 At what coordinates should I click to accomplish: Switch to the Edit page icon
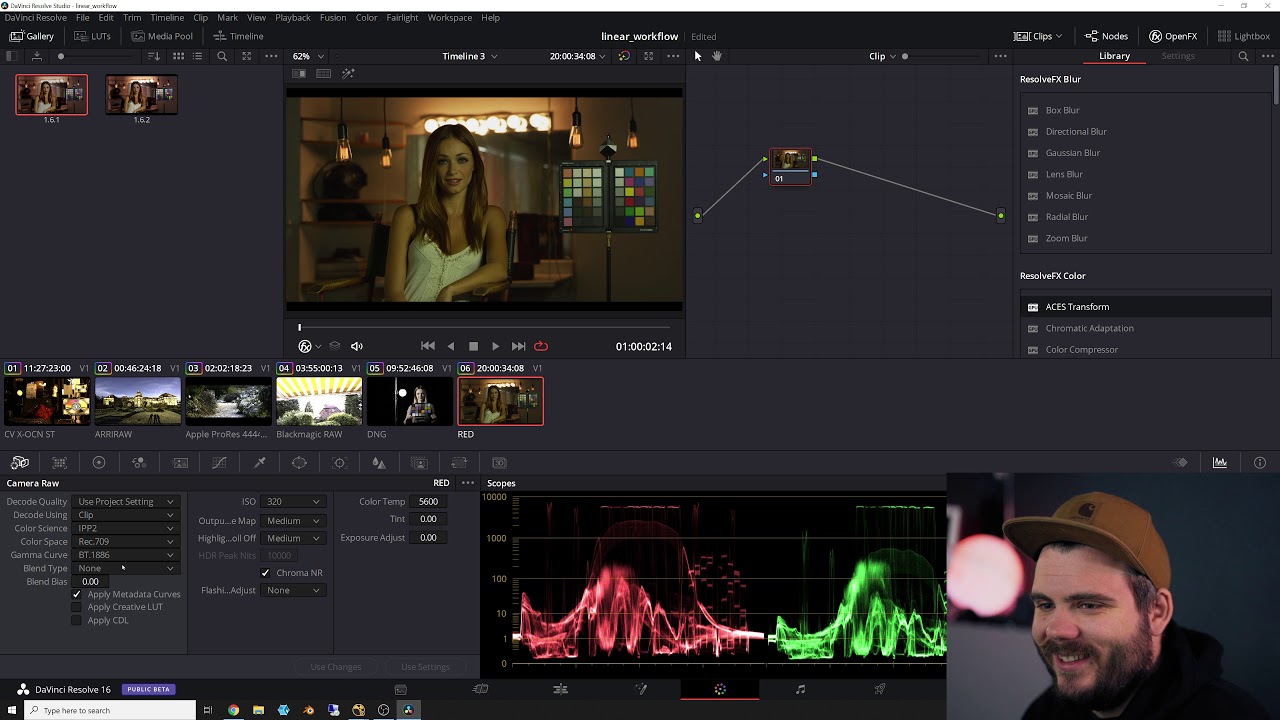(560, 689)
